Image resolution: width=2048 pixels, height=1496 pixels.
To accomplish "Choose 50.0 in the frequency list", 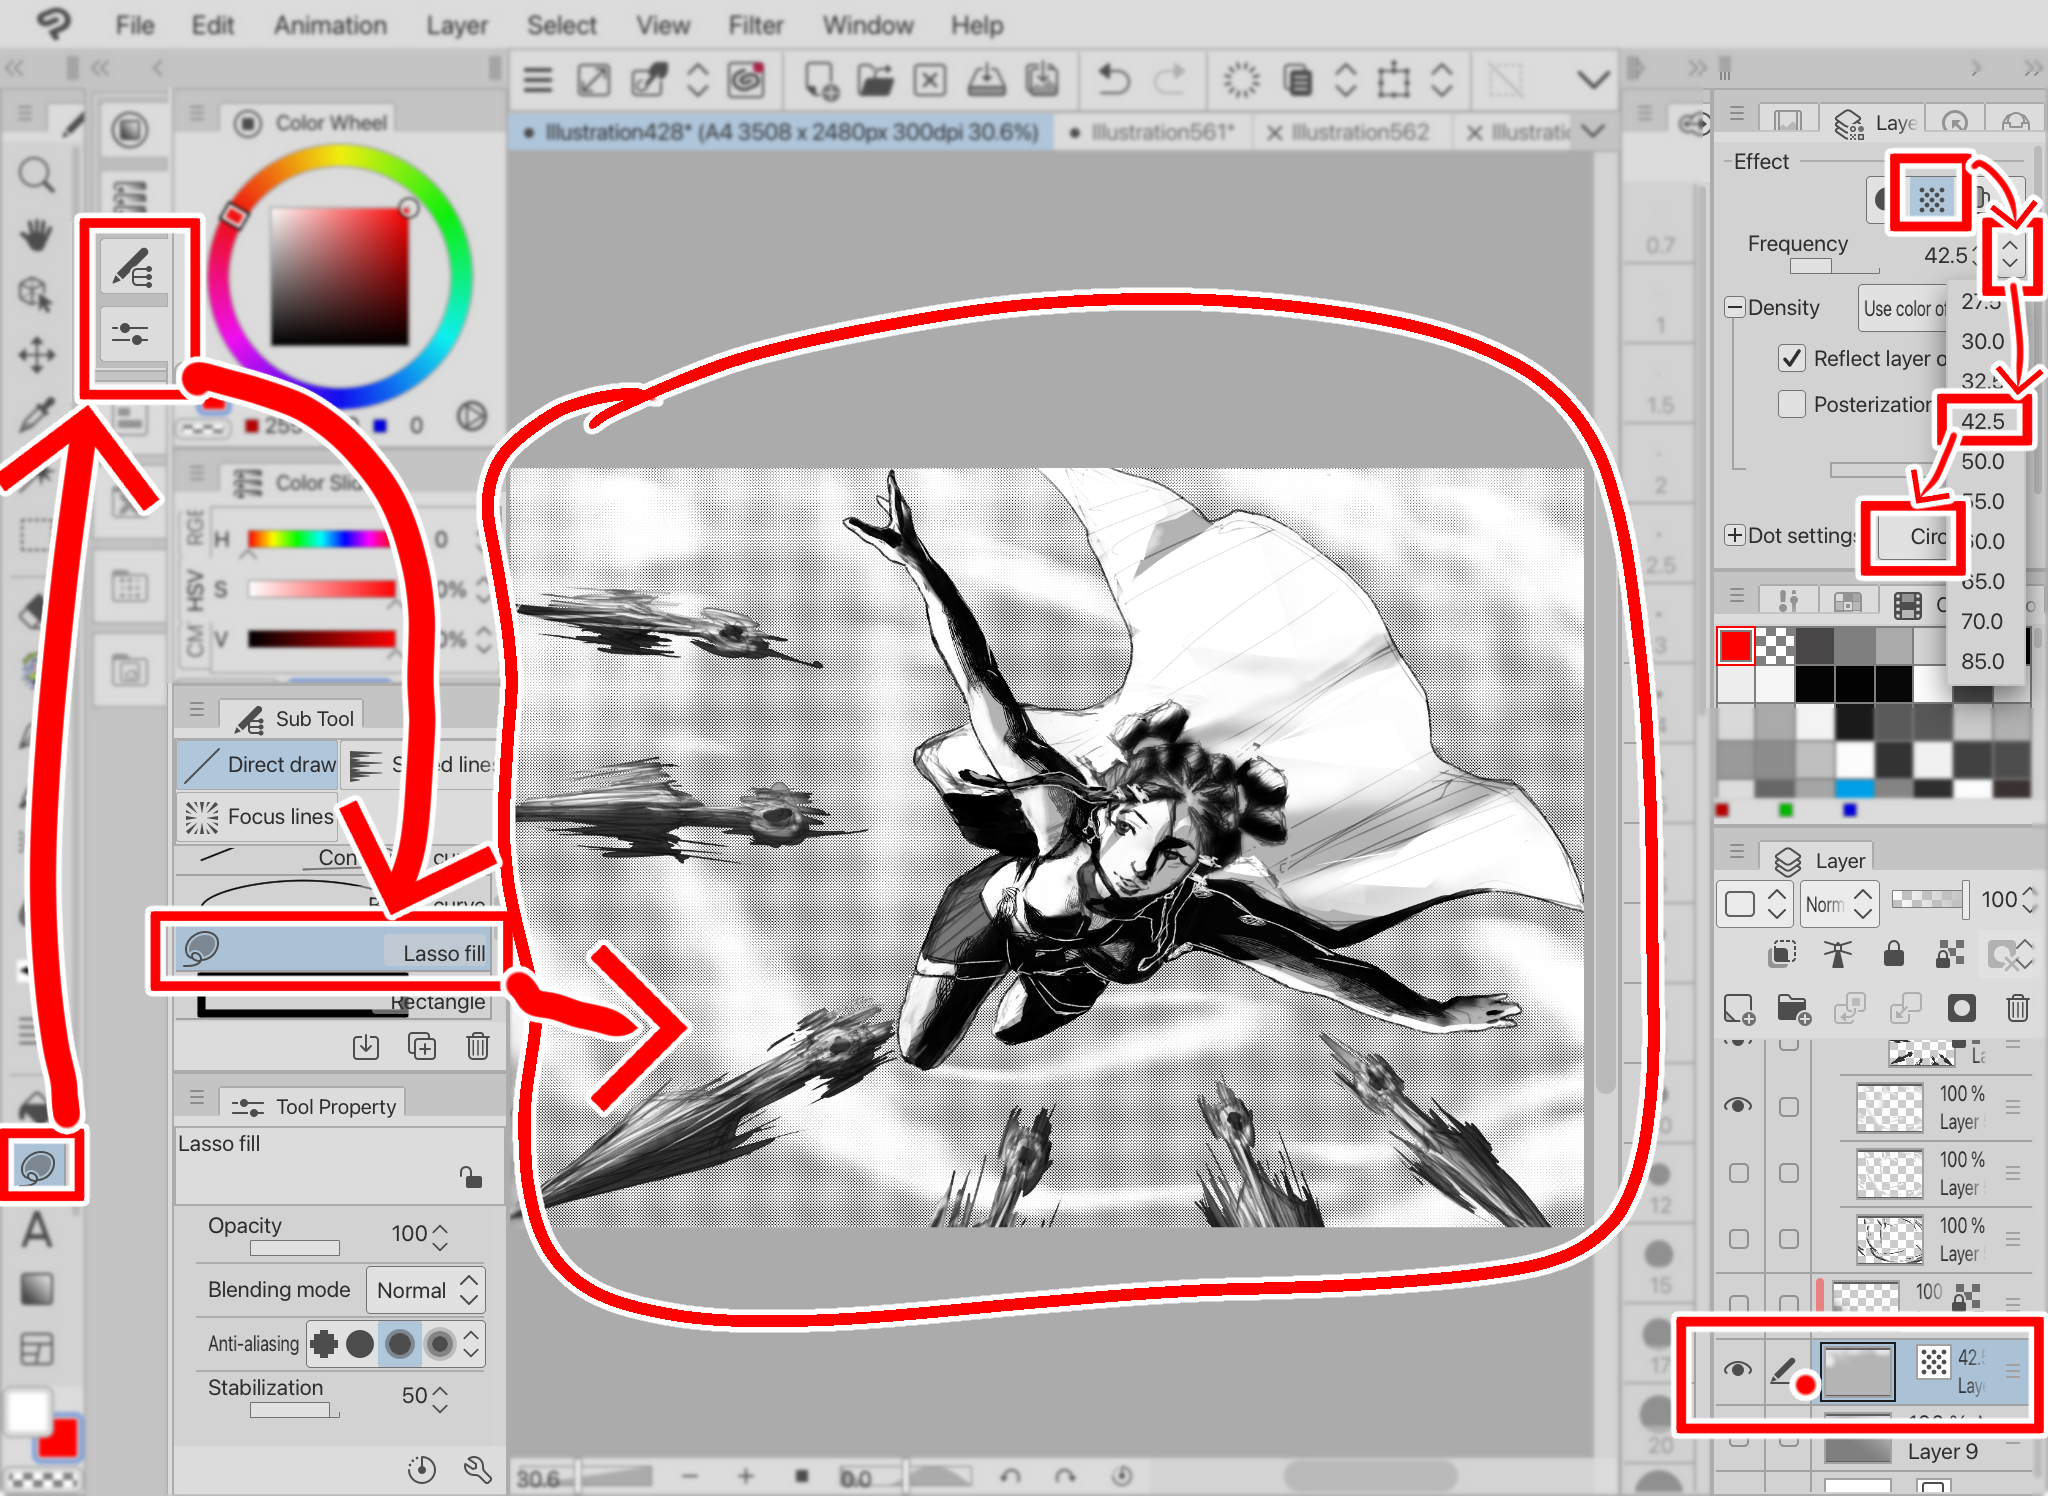I will [1982, 461].
